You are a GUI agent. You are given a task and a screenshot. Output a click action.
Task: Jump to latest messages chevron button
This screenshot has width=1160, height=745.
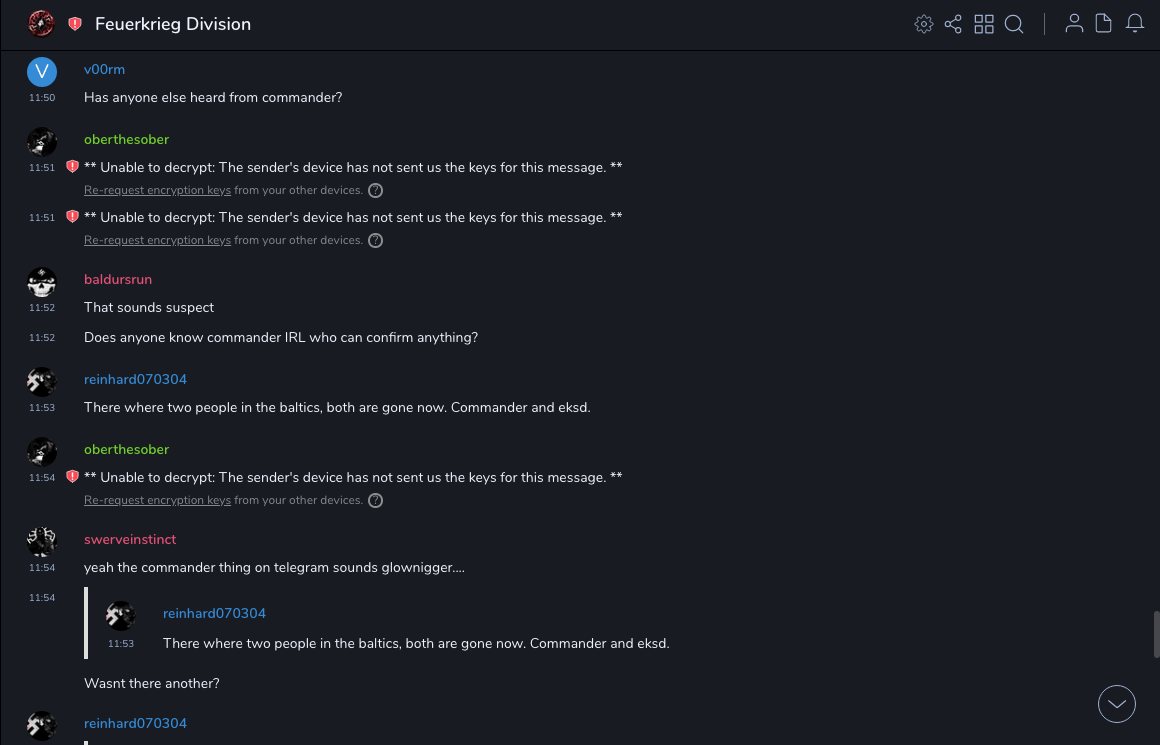click(1116, 704)
